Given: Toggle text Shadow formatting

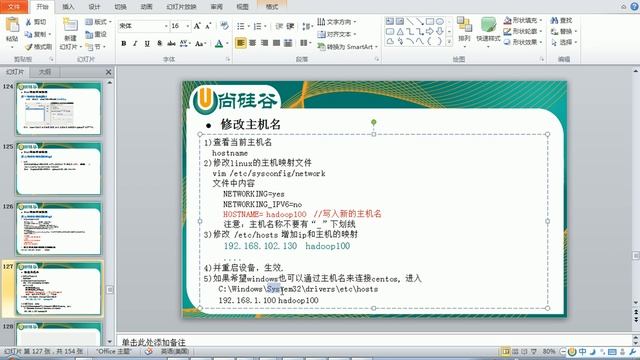Looking at the screenshot, I should pyautogui.click(x=159, y=43).
